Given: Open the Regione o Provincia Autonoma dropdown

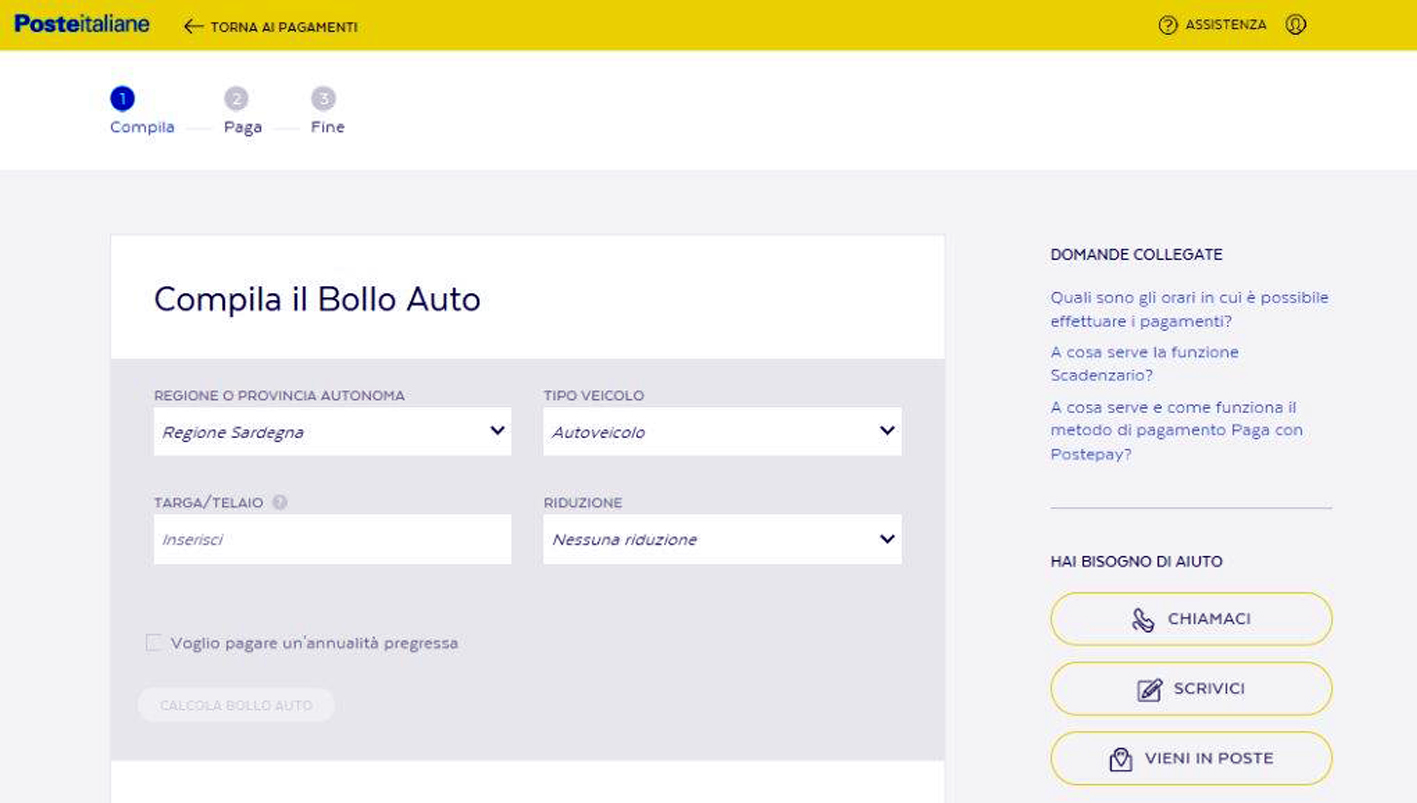Looking at the screenshot, I should (332, 432).
